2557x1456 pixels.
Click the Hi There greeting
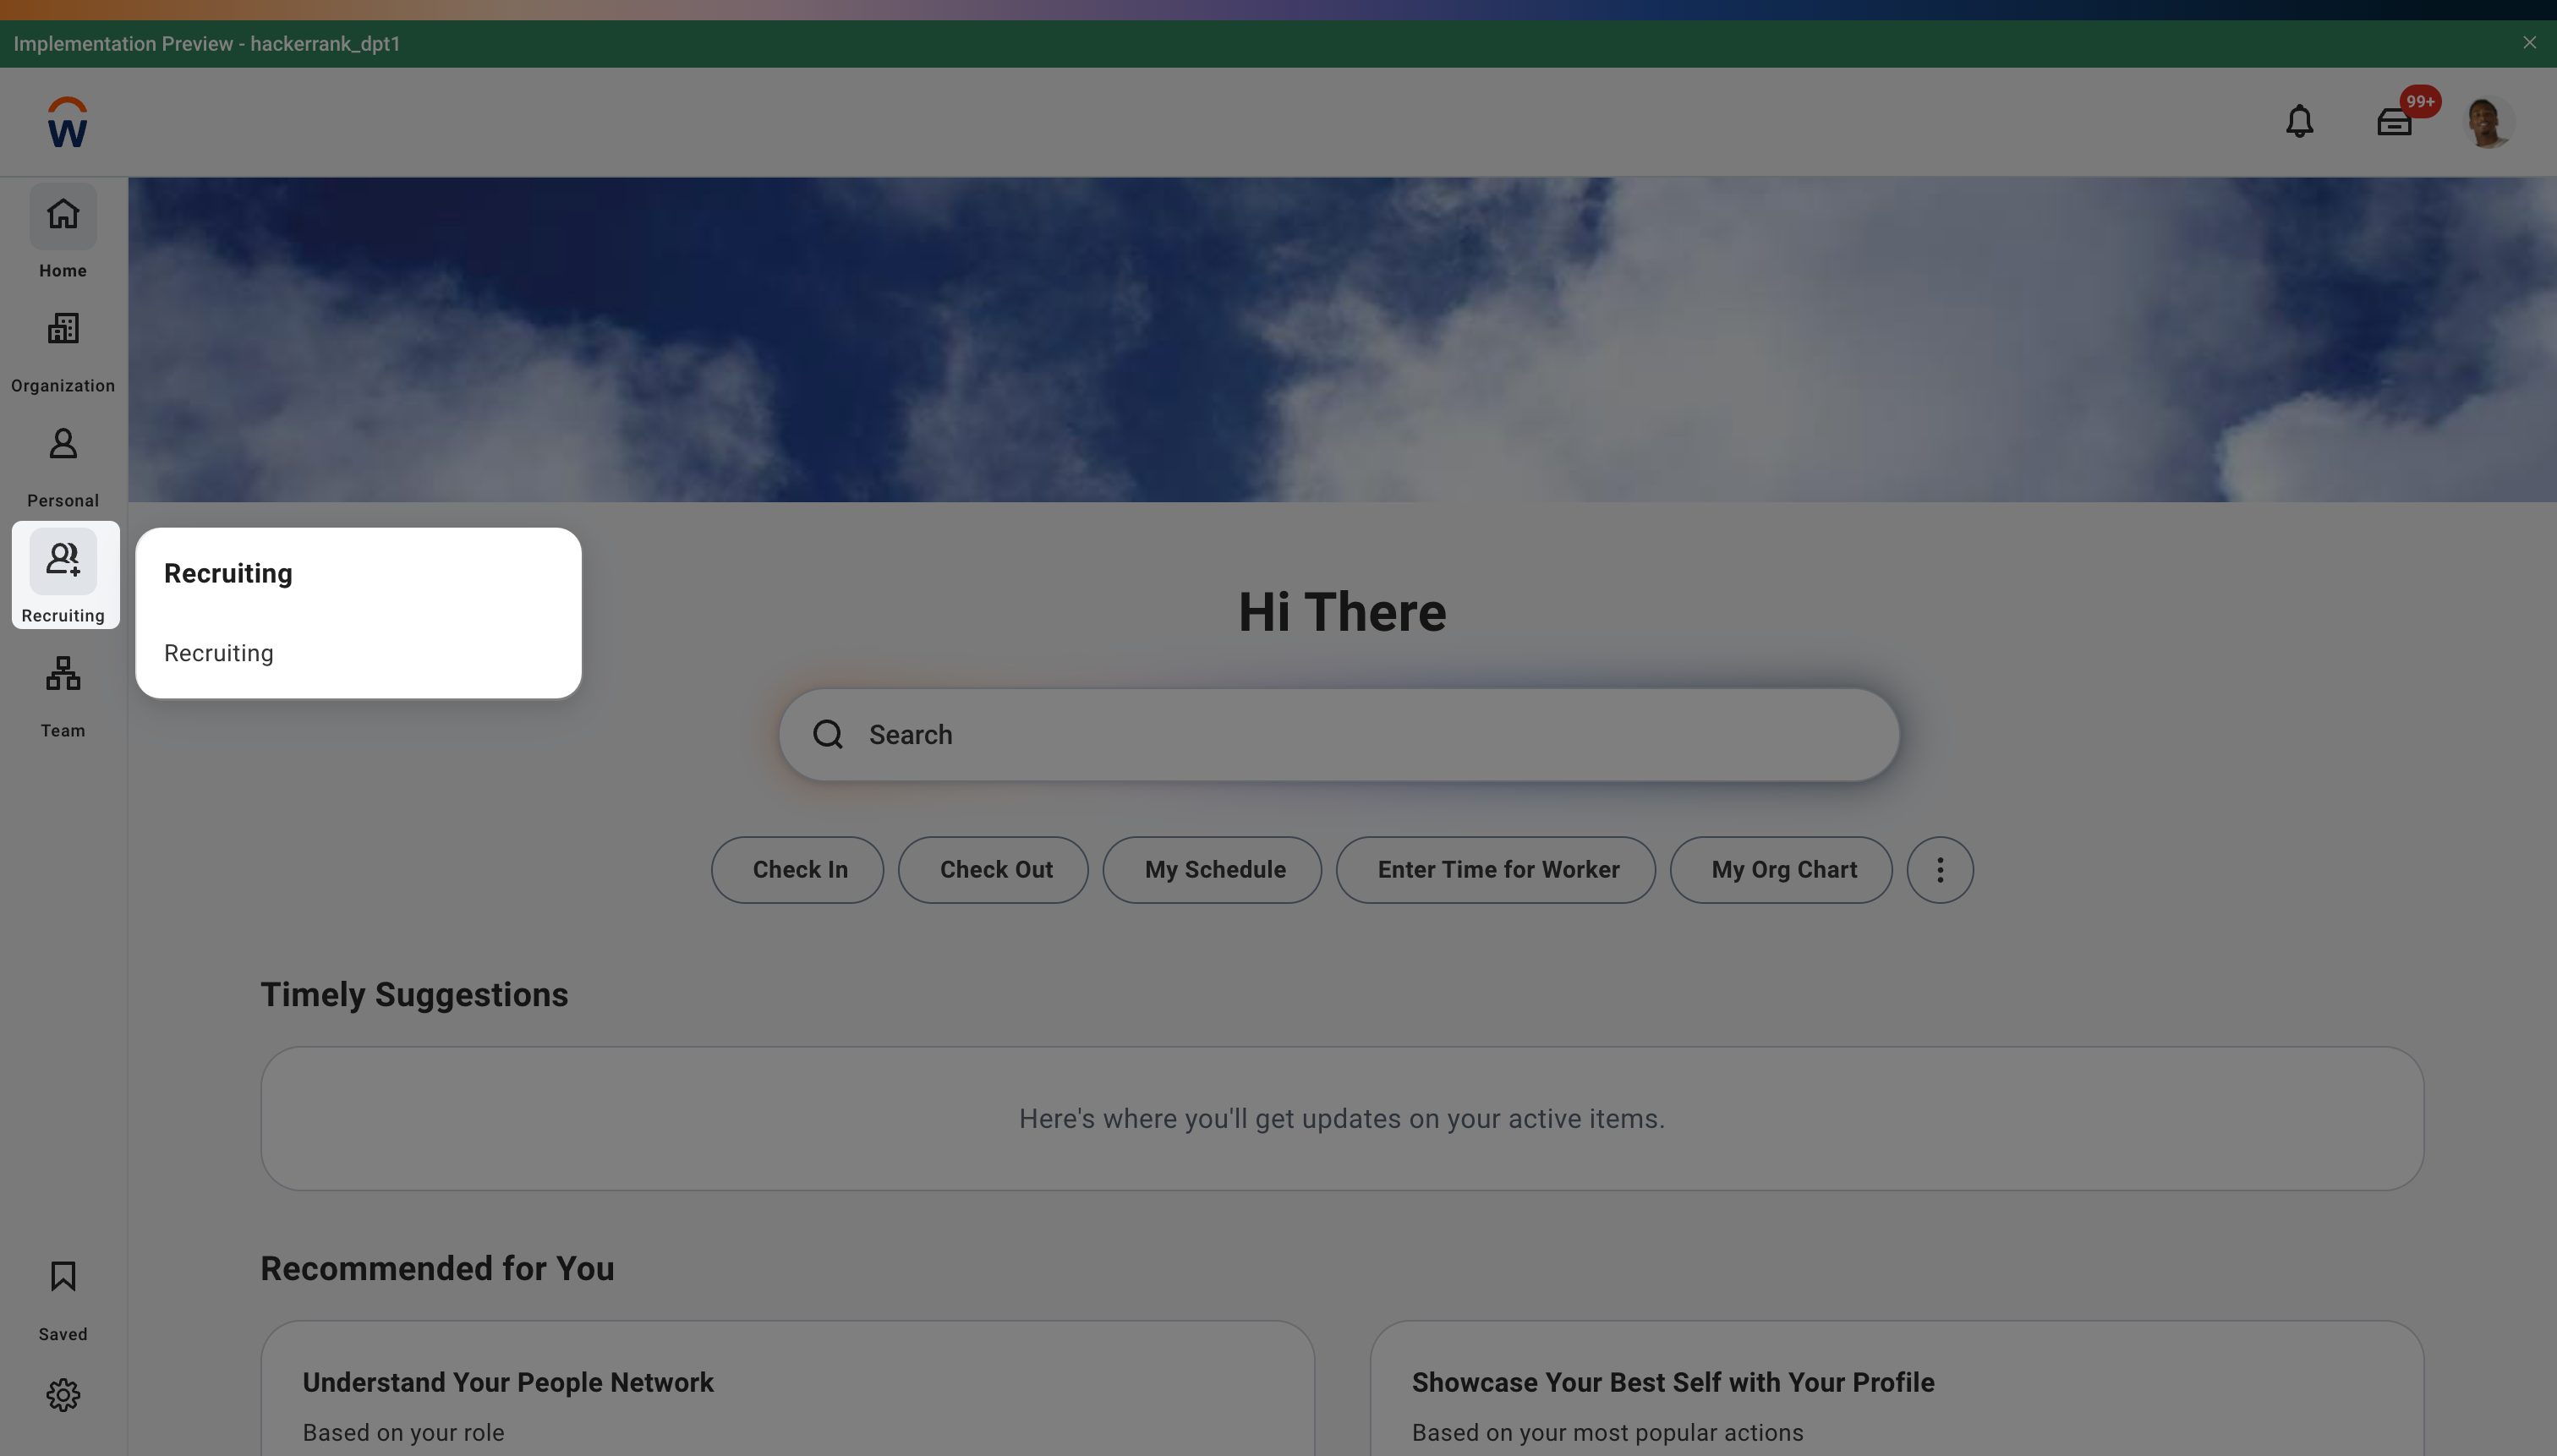point(1342,611)
